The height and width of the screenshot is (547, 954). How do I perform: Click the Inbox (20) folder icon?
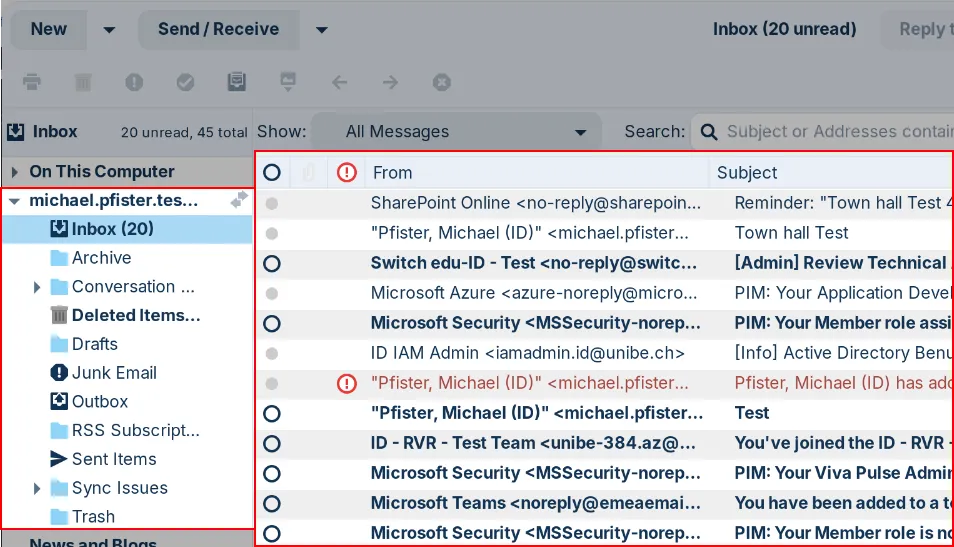tap(59, 229)
